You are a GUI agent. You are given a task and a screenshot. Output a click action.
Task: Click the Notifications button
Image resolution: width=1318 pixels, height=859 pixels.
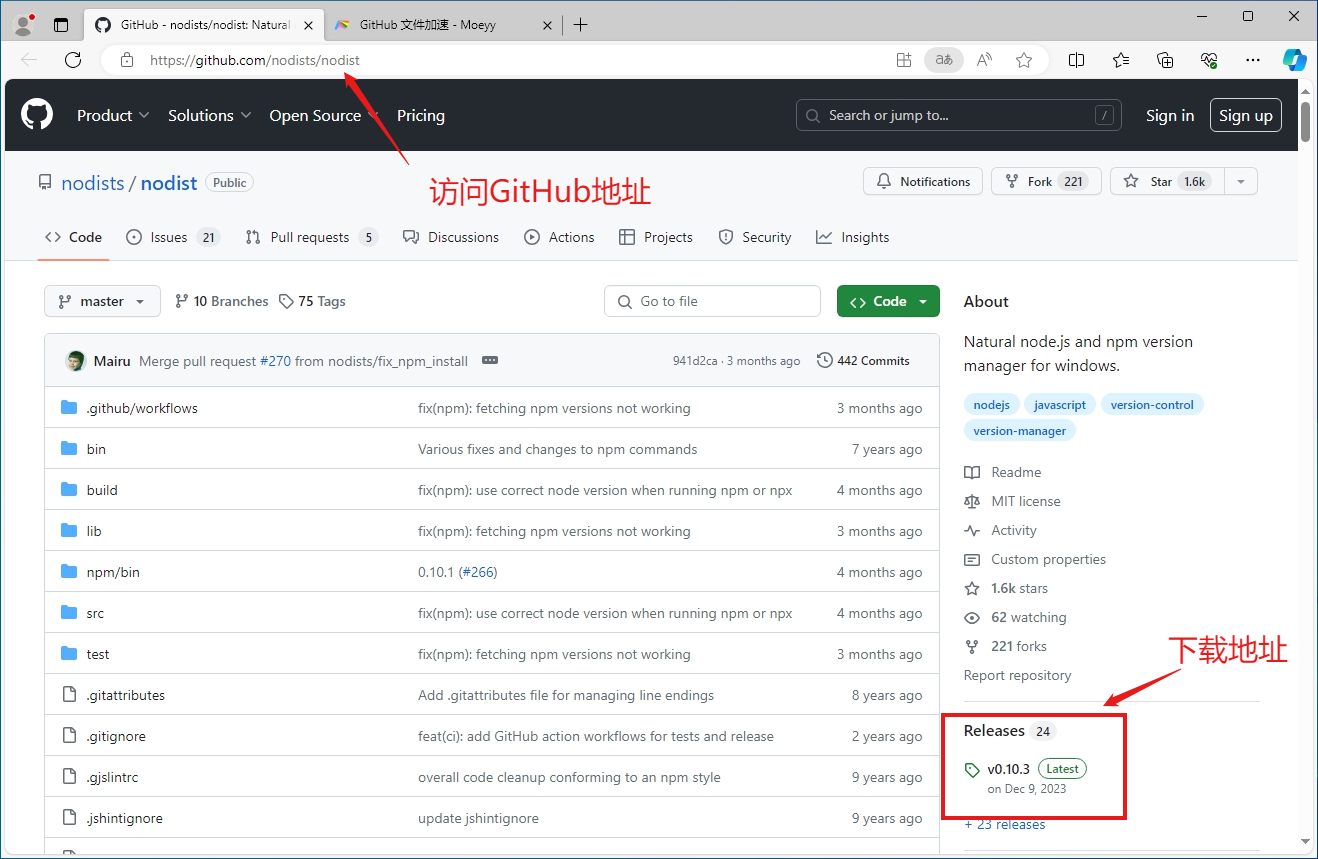pos(923,181)
